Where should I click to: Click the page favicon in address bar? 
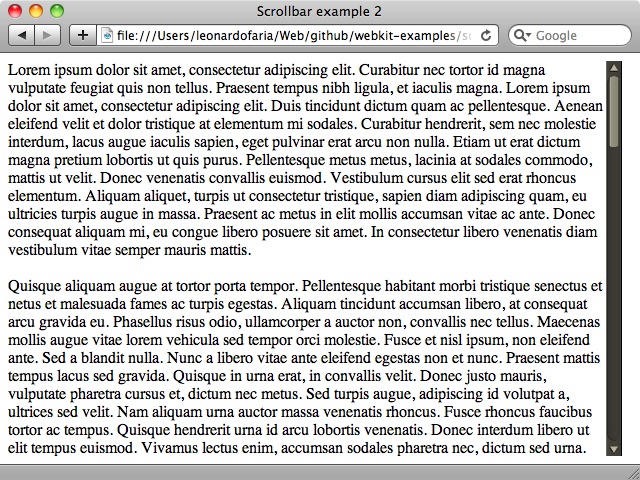107,36
